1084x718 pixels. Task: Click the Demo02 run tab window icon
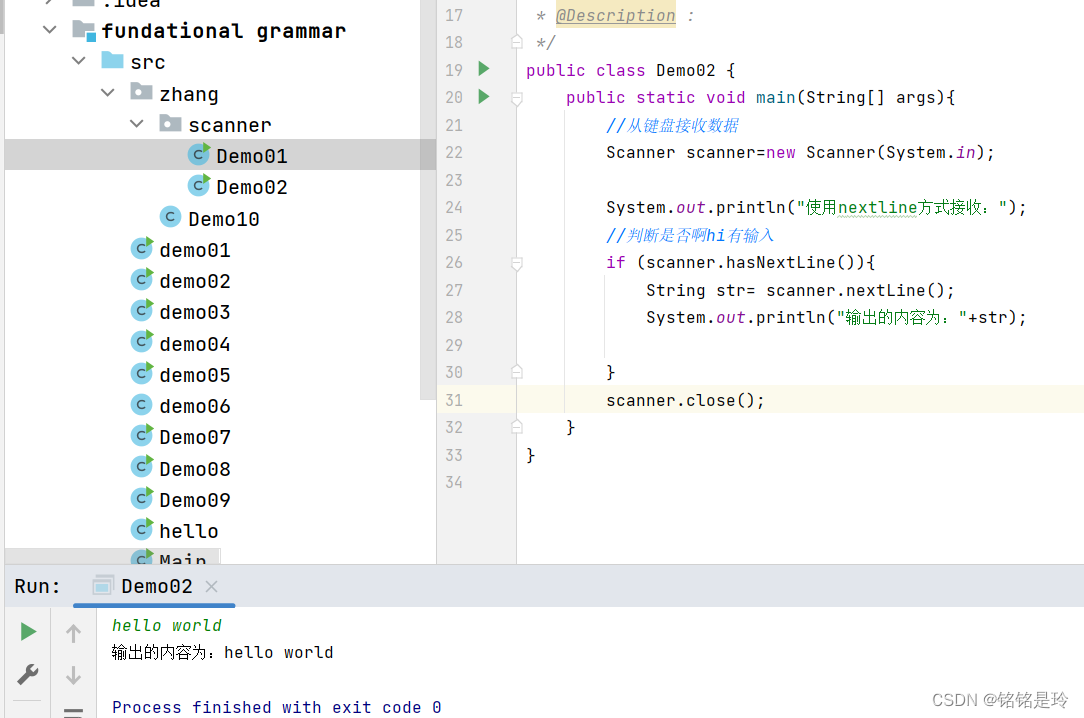tap(102, 586)
